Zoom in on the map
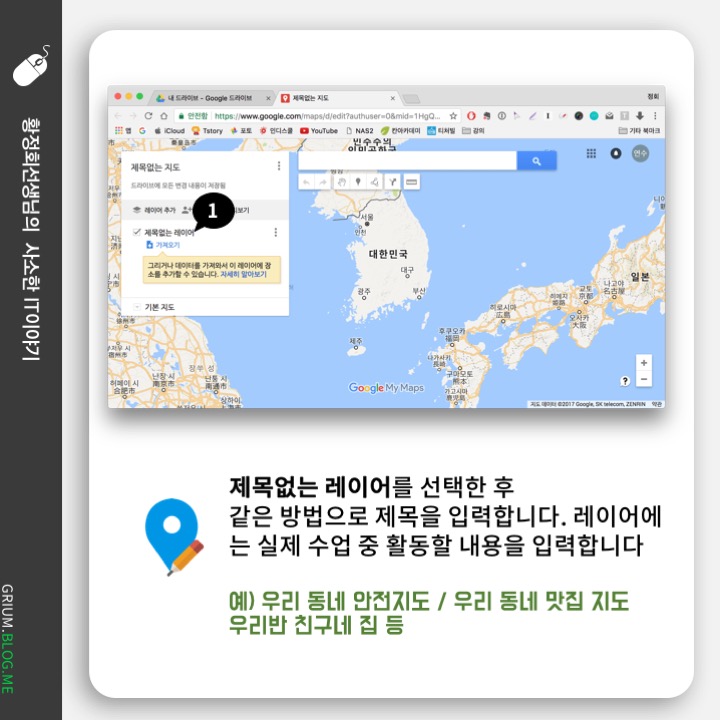 coord(643,363)
